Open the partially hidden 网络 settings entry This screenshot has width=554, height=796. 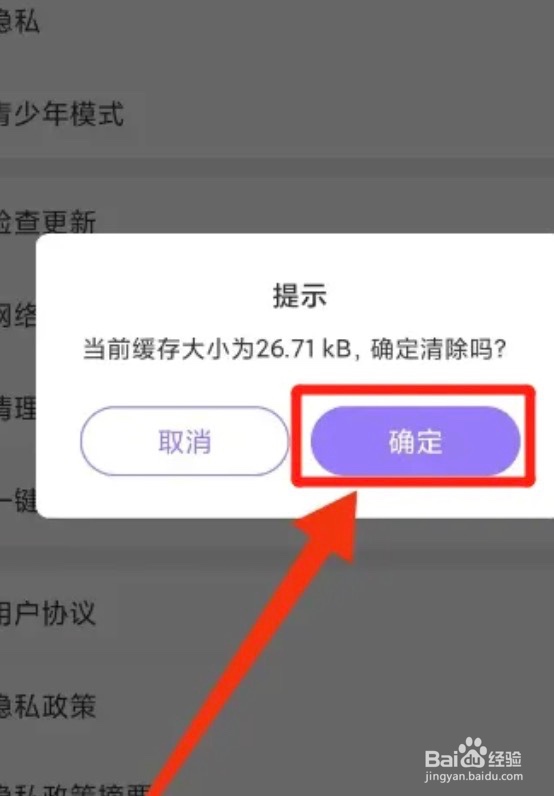[x=18, y=316]
